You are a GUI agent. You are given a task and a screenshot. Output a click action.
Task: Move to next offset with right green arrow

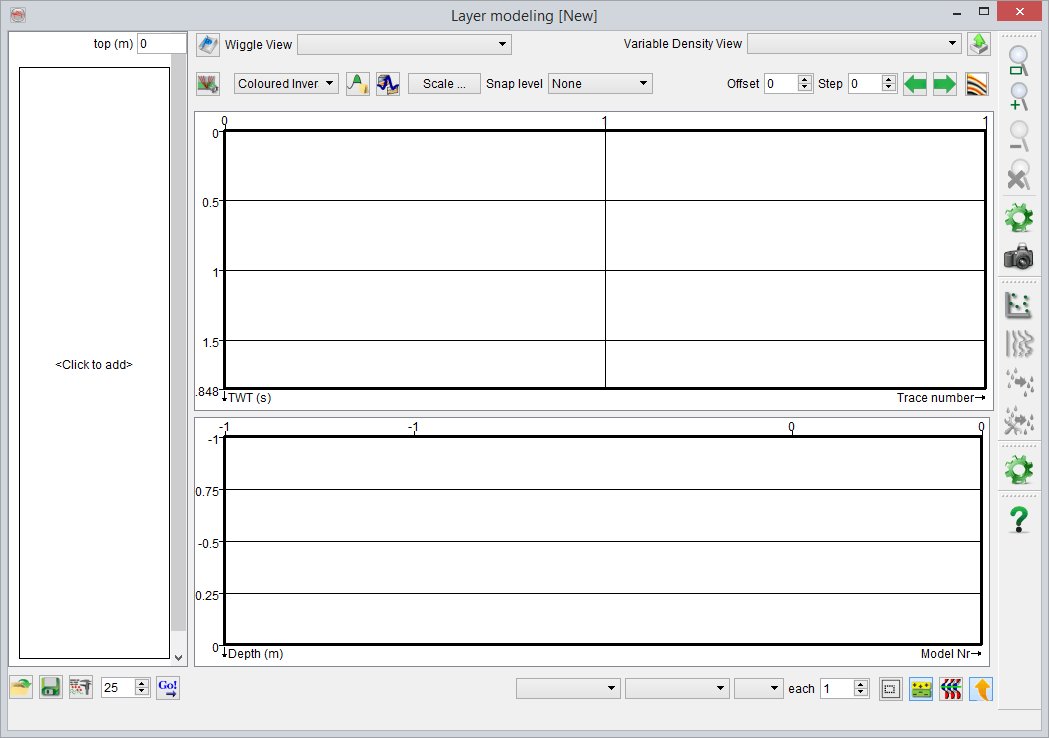click(945, 84)
